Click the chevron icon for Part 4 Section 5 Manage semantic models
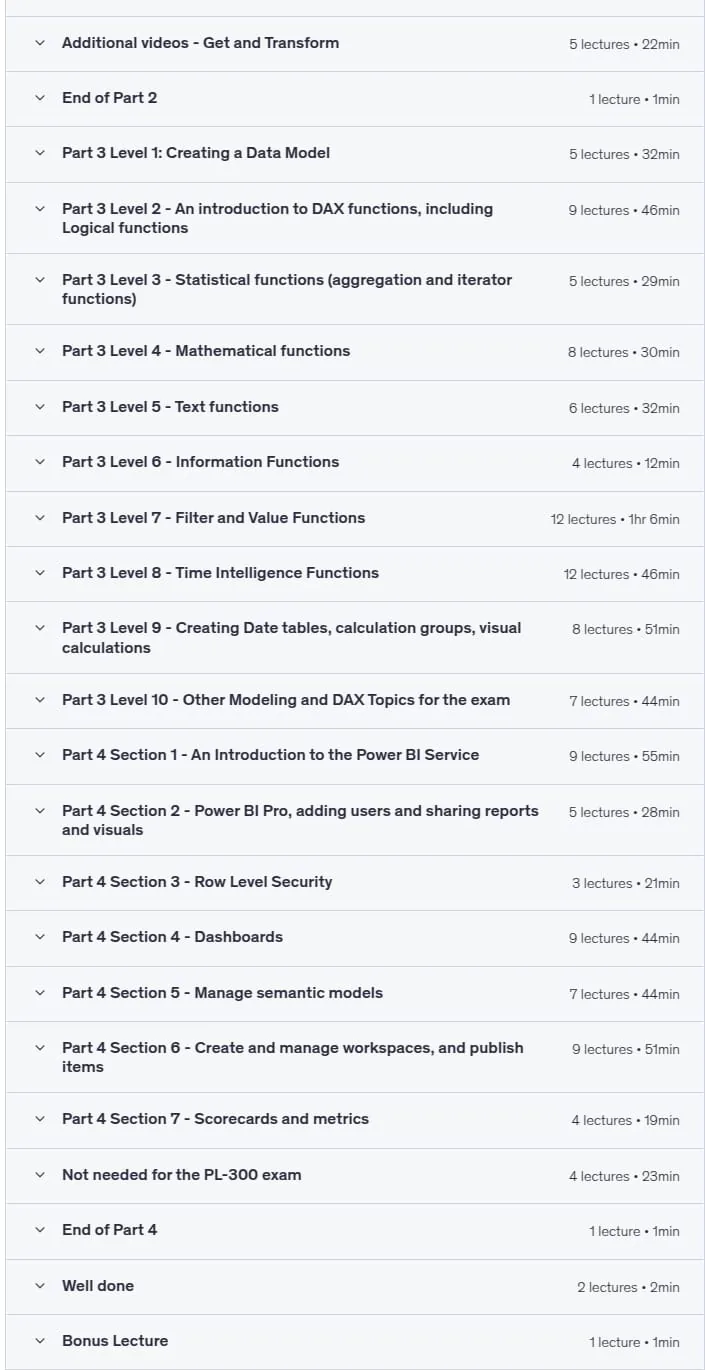Image resolution: width=705 pixels, height=1370 pixels. pos(40,993)
